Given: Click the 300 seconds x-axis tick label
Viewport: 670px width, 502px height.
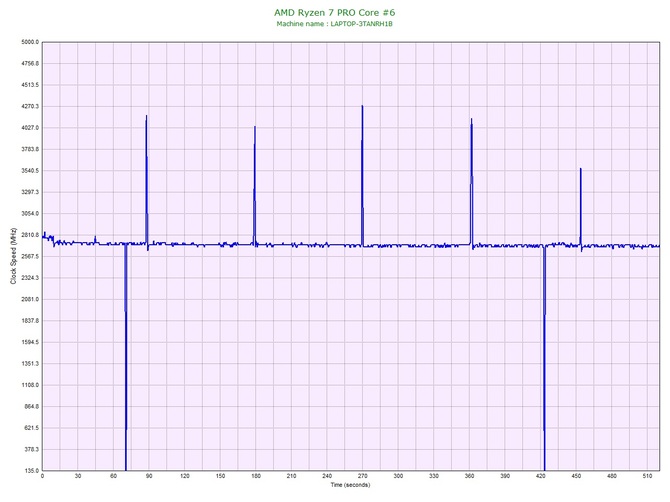Looking at the screenshot, I should pos(398,476).
